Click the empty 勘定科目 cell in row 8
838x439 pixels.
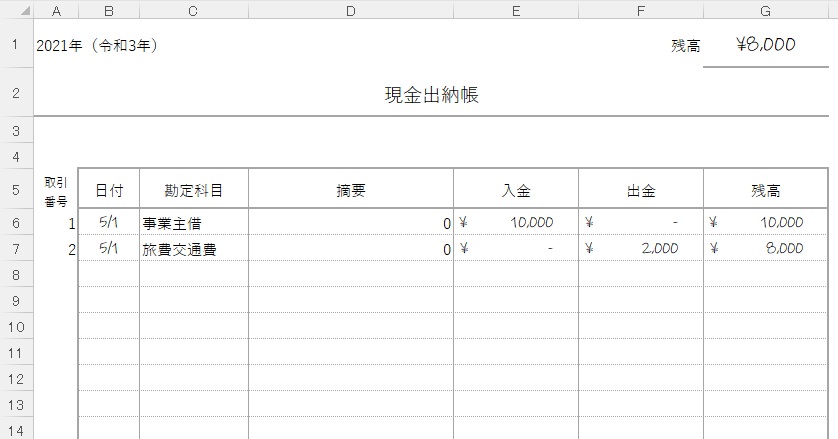tap(193, 274)
